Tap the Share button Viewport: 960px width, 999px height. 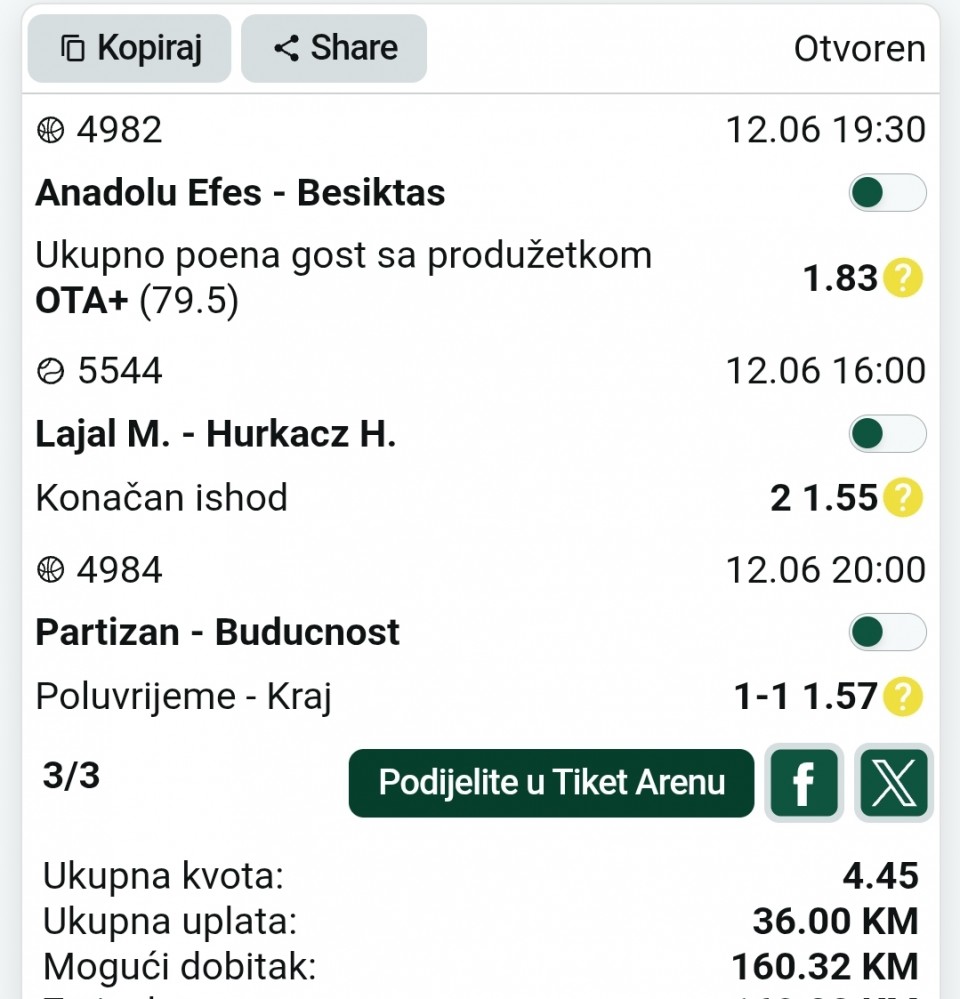[334, 48]
